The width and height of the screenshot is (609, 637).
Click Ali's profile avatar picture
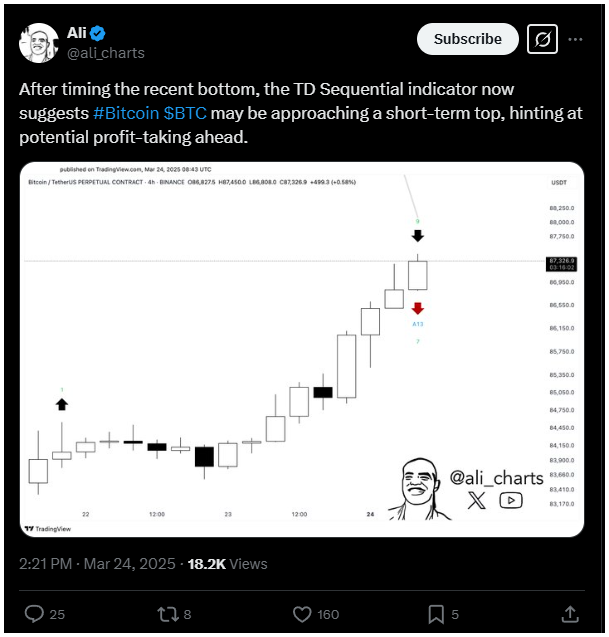click(39, 43)
